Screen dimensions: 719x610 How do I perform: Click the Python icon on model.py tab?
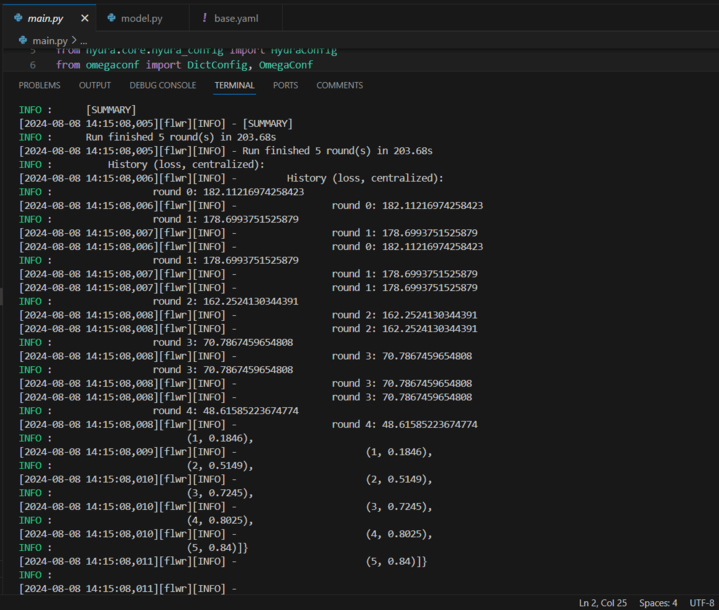coord(111,18)
